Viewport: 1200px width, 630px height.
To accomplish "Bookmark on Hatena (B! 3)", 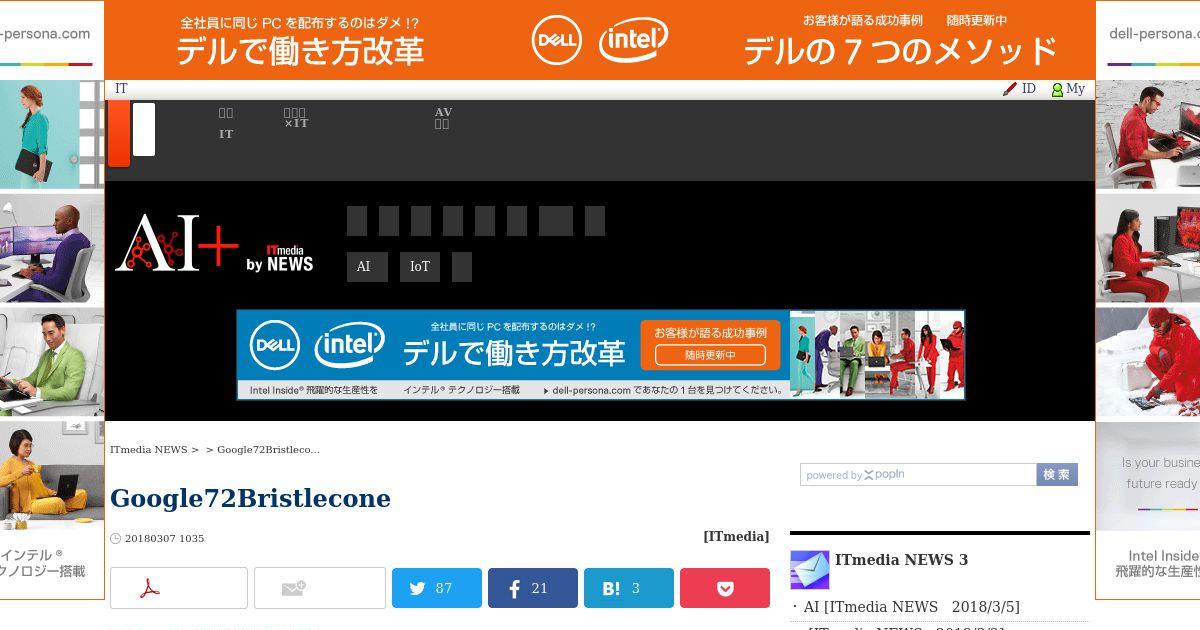I will (x=629, y=588).
